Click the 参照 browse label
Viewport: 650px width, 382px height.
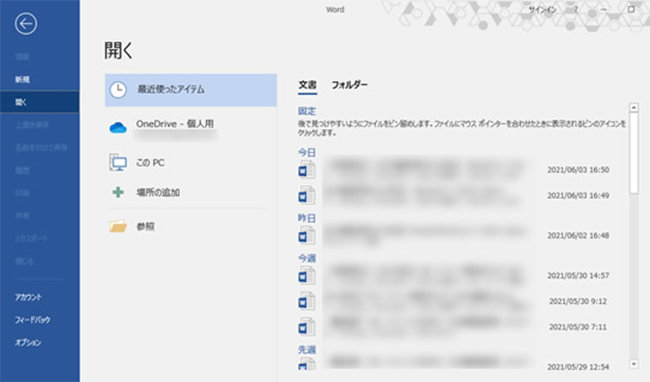[x=146, y=227]
